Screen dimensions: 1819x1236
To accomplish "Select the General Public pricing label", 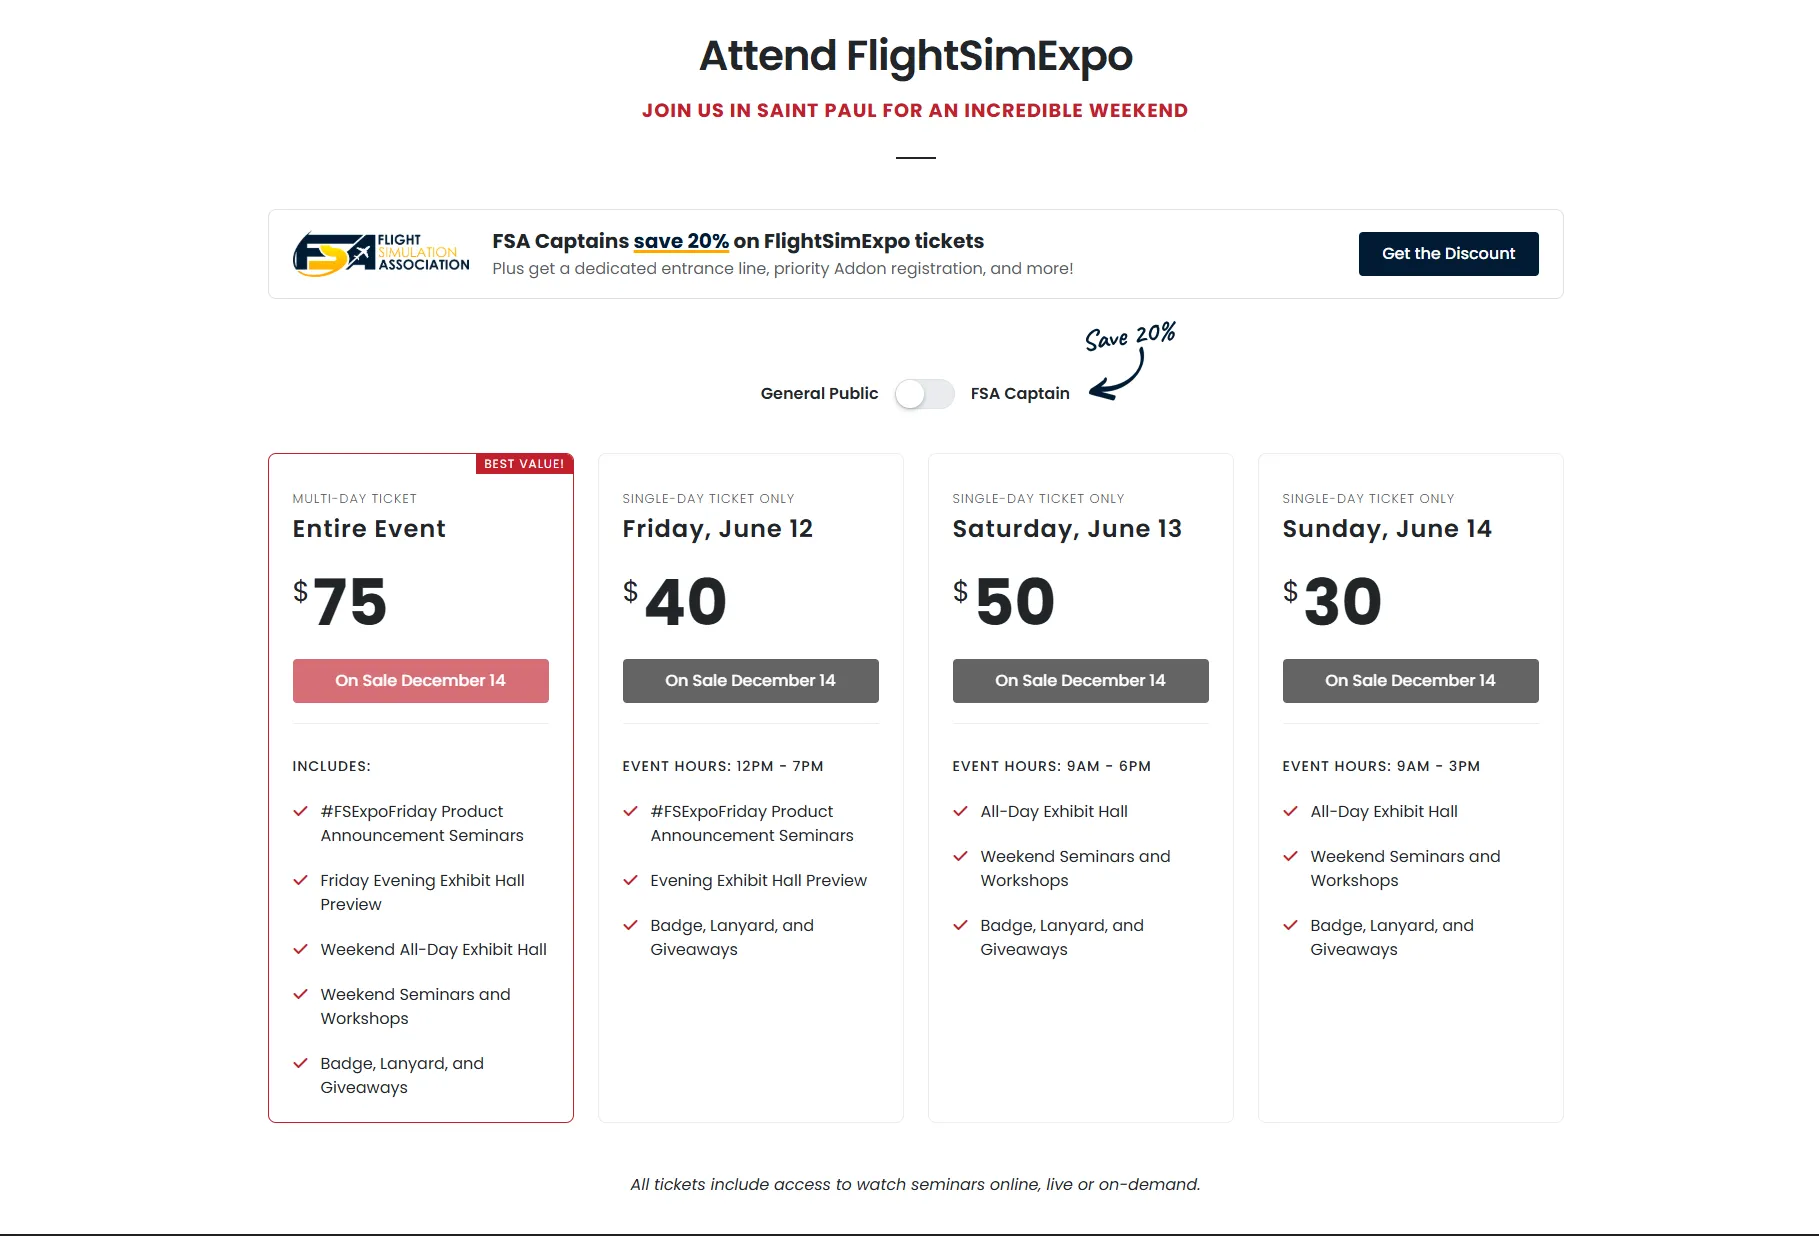I will [x=819, y=394].
